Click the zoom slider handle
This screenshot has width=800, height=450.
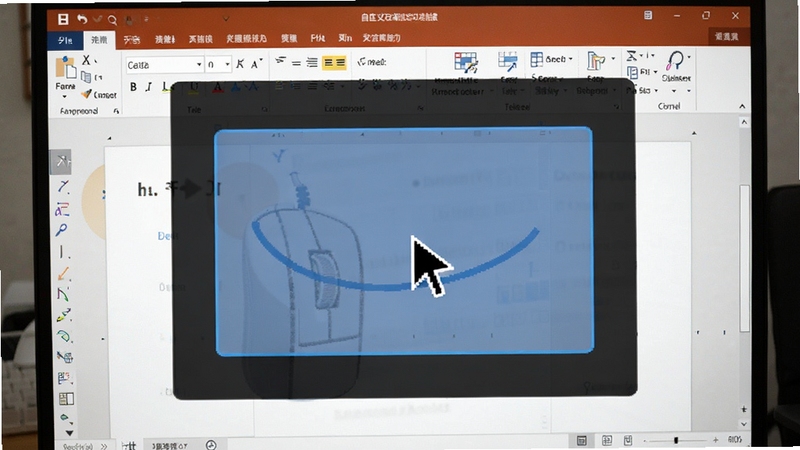676,440
